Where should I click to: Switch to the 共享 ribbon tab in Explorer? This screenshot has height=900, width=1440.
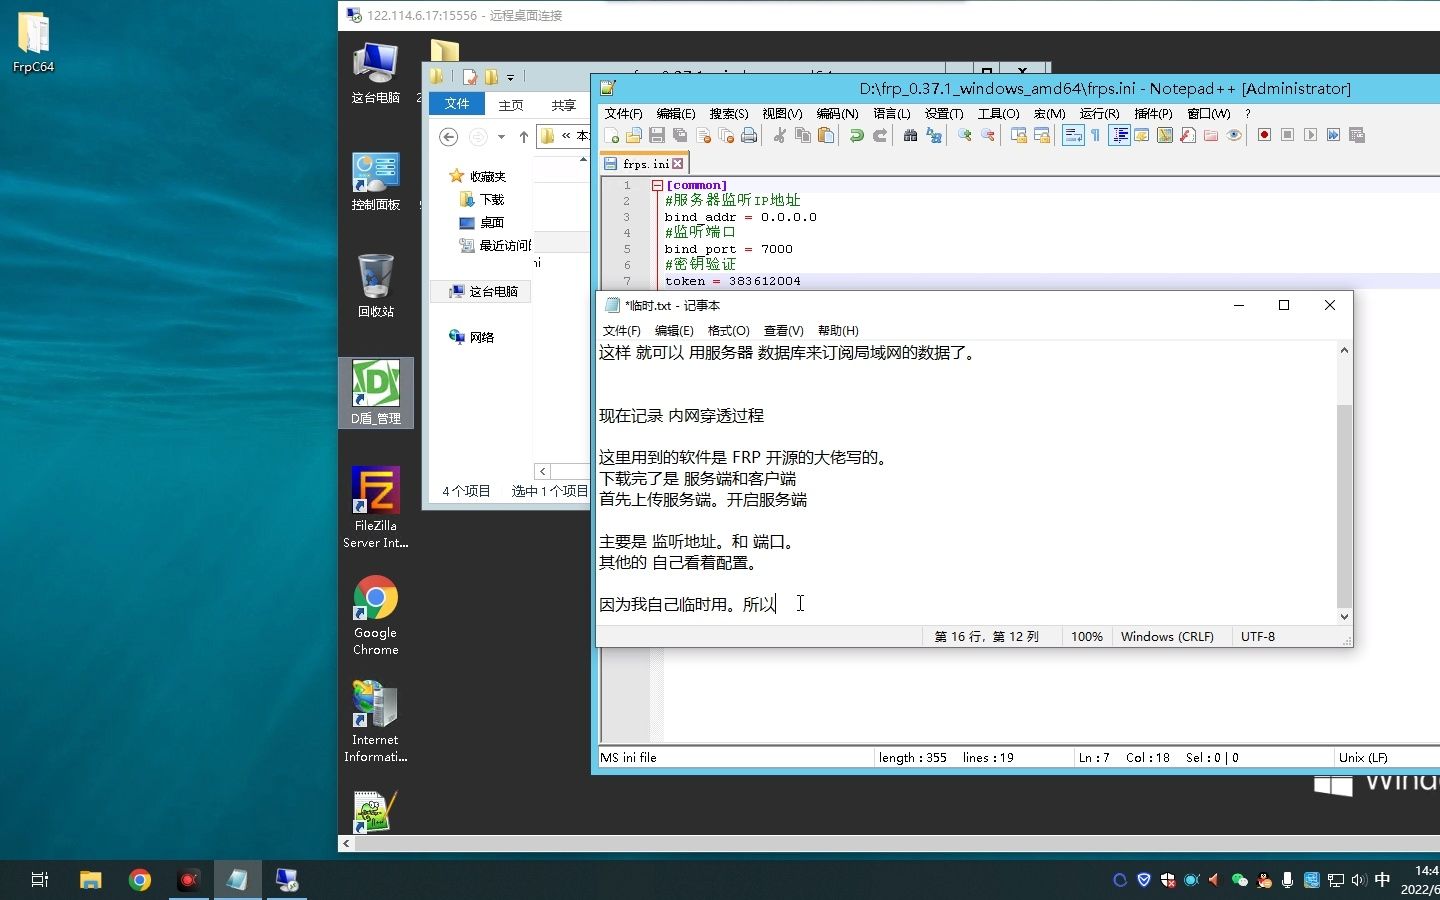[563, 103]
